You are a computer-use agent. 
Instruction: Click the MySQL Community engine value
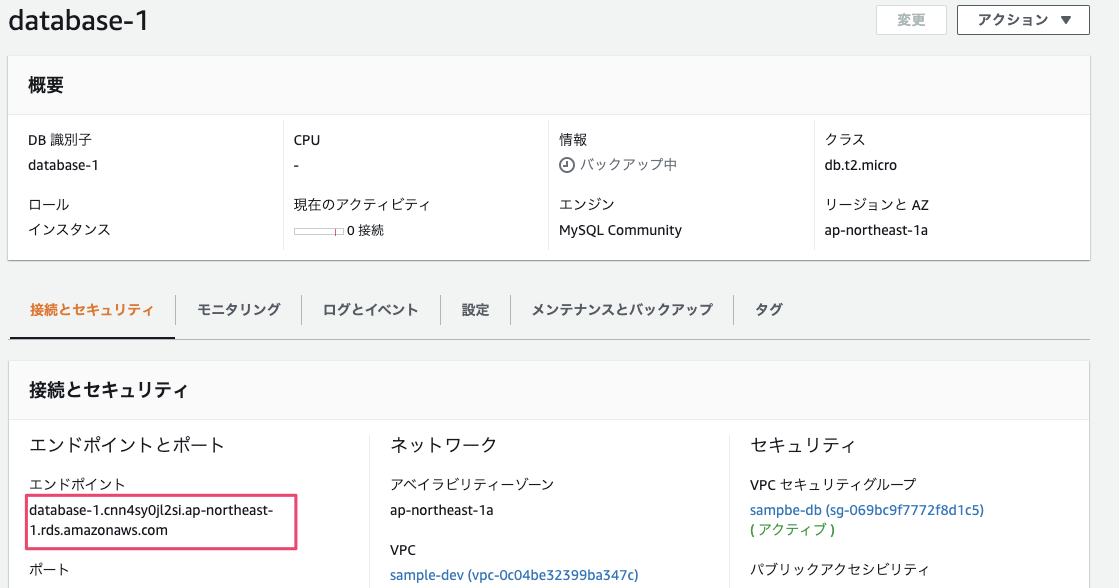620,230
